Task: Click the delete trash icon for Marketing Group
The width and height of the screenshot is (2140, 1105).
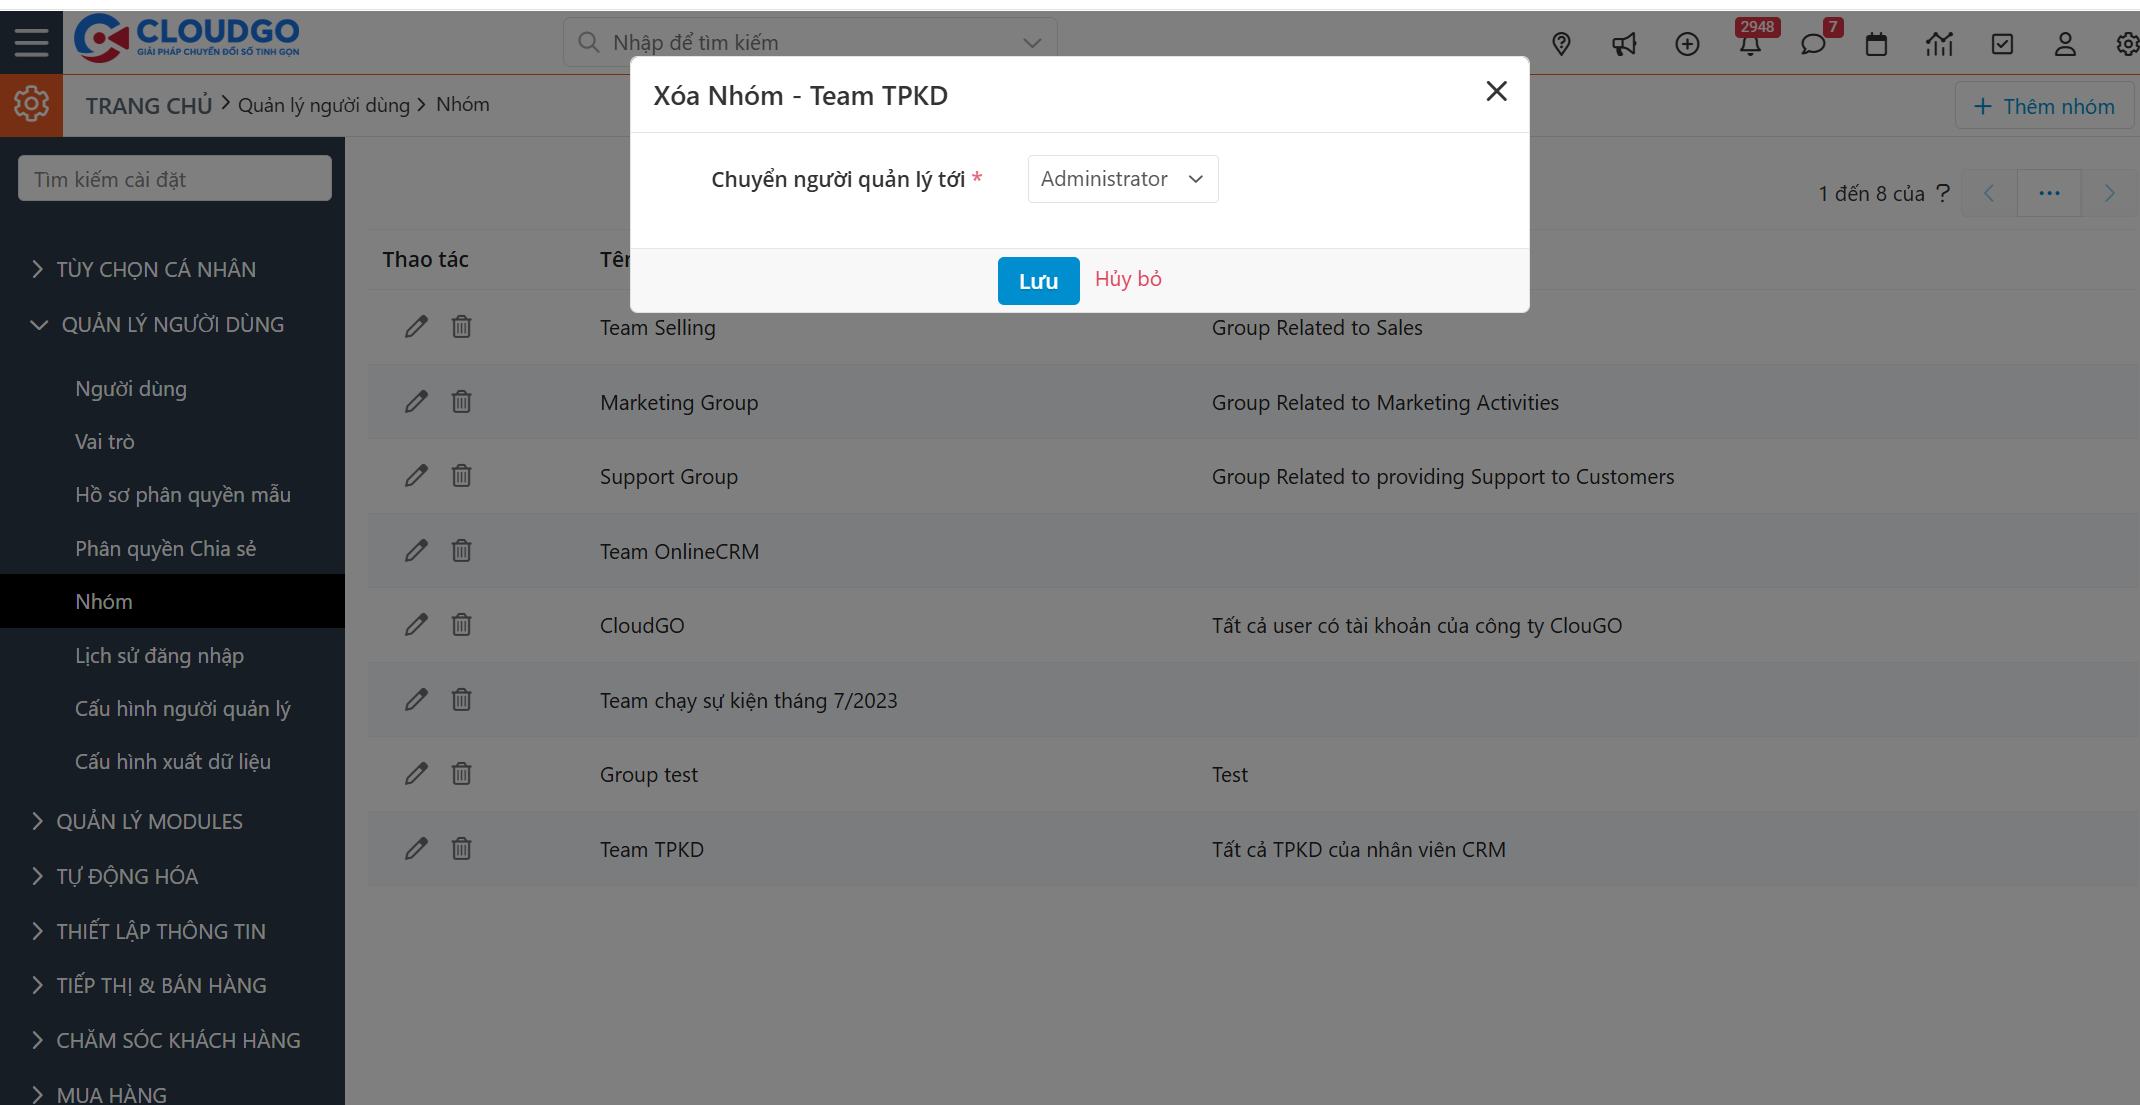Action: [x=461, y=401]
